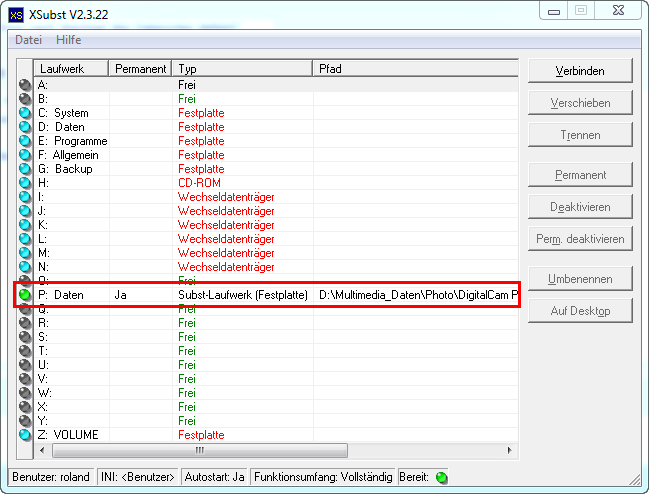Click the drive icon for G: Backup
Viewport: 649px width, 494px height.
tap(25, 170)
